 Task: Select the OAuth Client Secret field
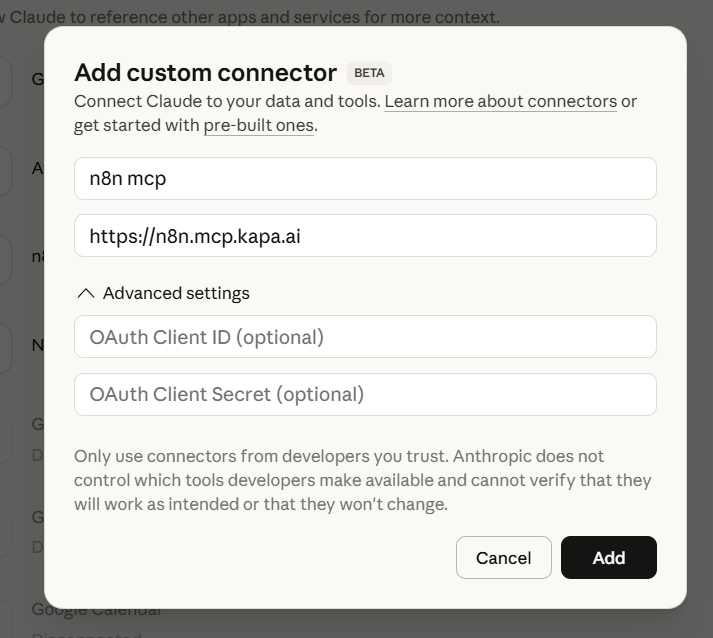coord(365,394)
